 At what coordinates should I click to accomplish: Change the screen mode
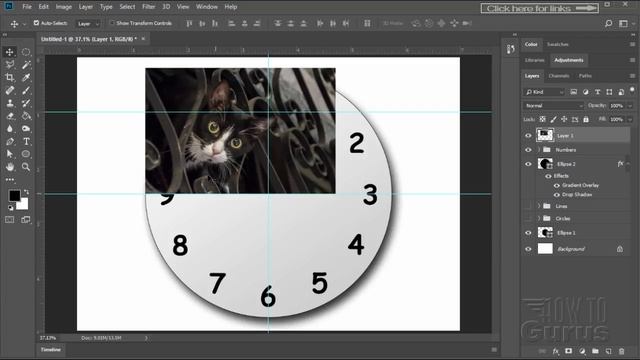click(26, 220)
